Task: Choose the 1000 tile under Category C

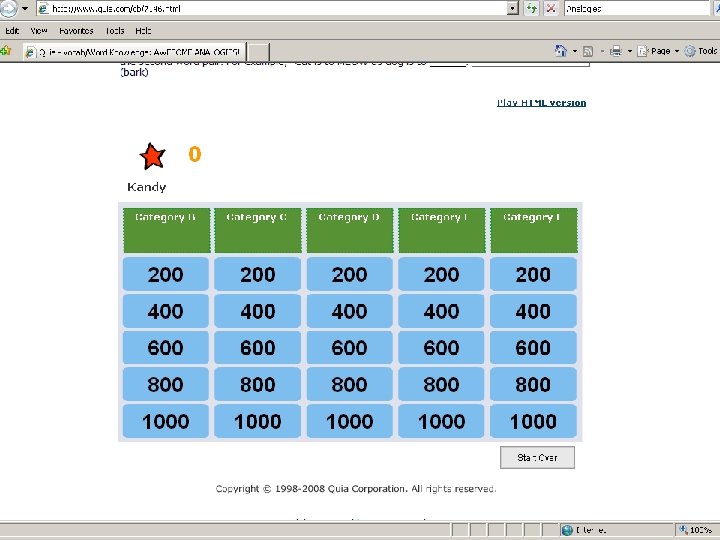Action: (x=258, y=421)
